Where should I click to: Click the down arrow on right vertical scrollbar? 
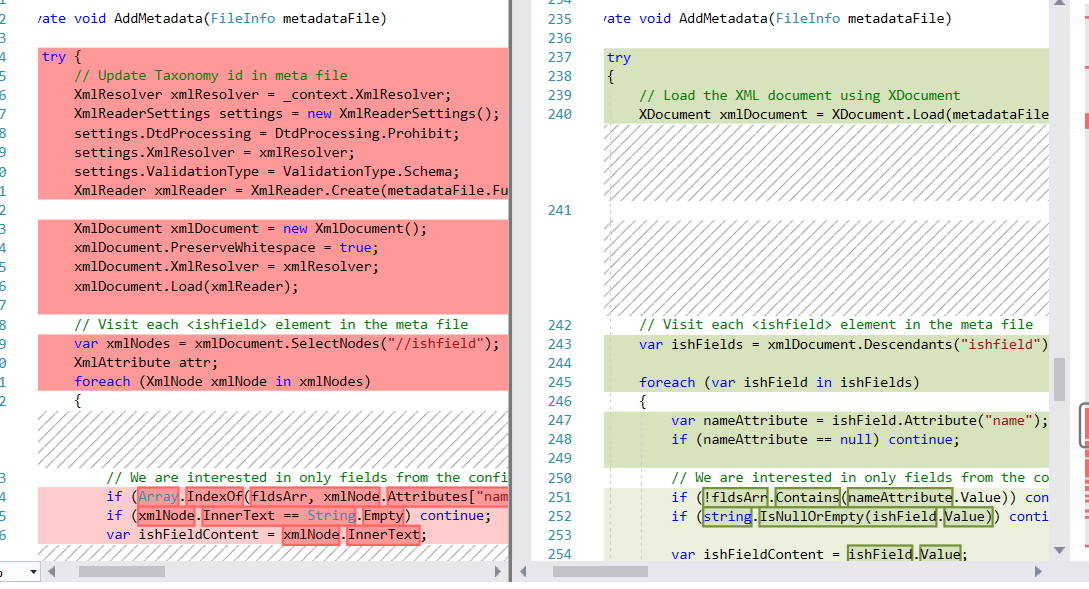pos(1059,550)
